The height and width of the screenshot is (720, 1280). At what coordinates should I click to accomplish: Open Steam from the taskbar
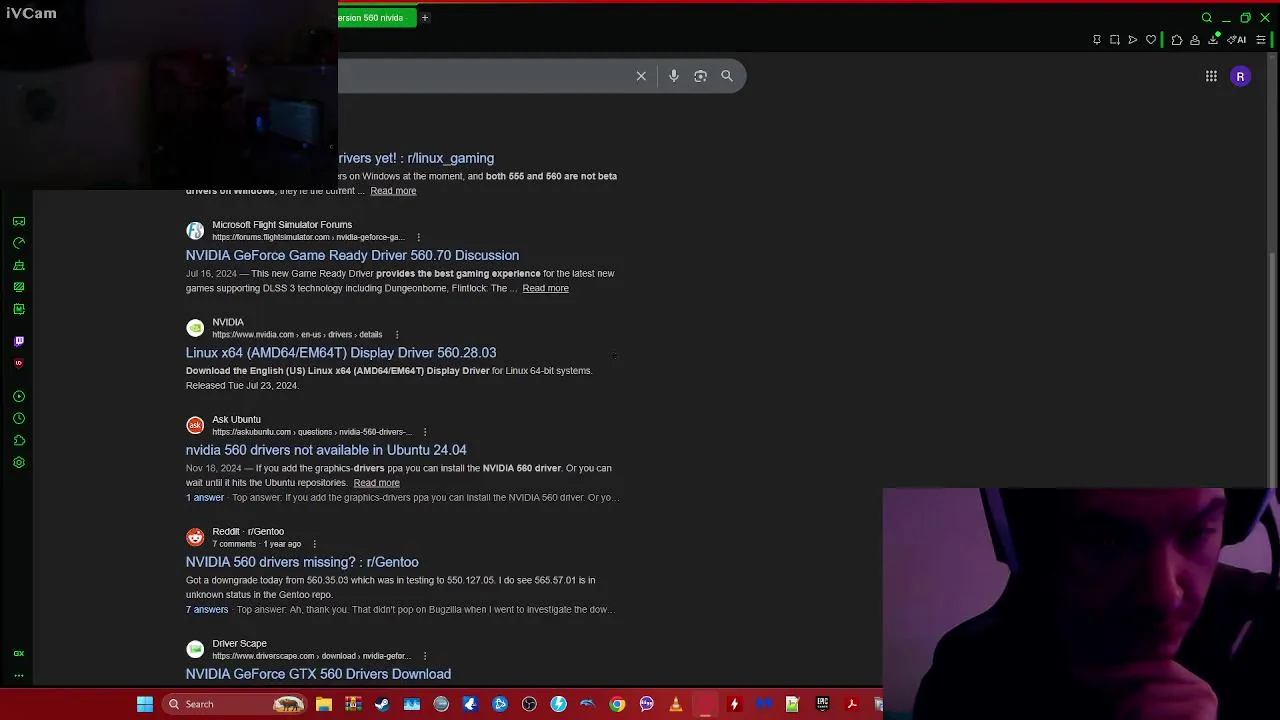pyautogui.click(x=382, y=704)
